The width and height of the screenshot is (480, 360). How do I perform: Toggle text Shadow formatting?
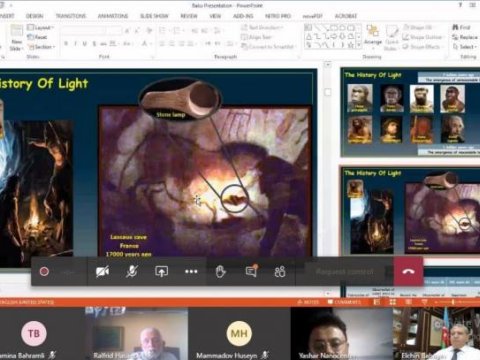point(94,44)
